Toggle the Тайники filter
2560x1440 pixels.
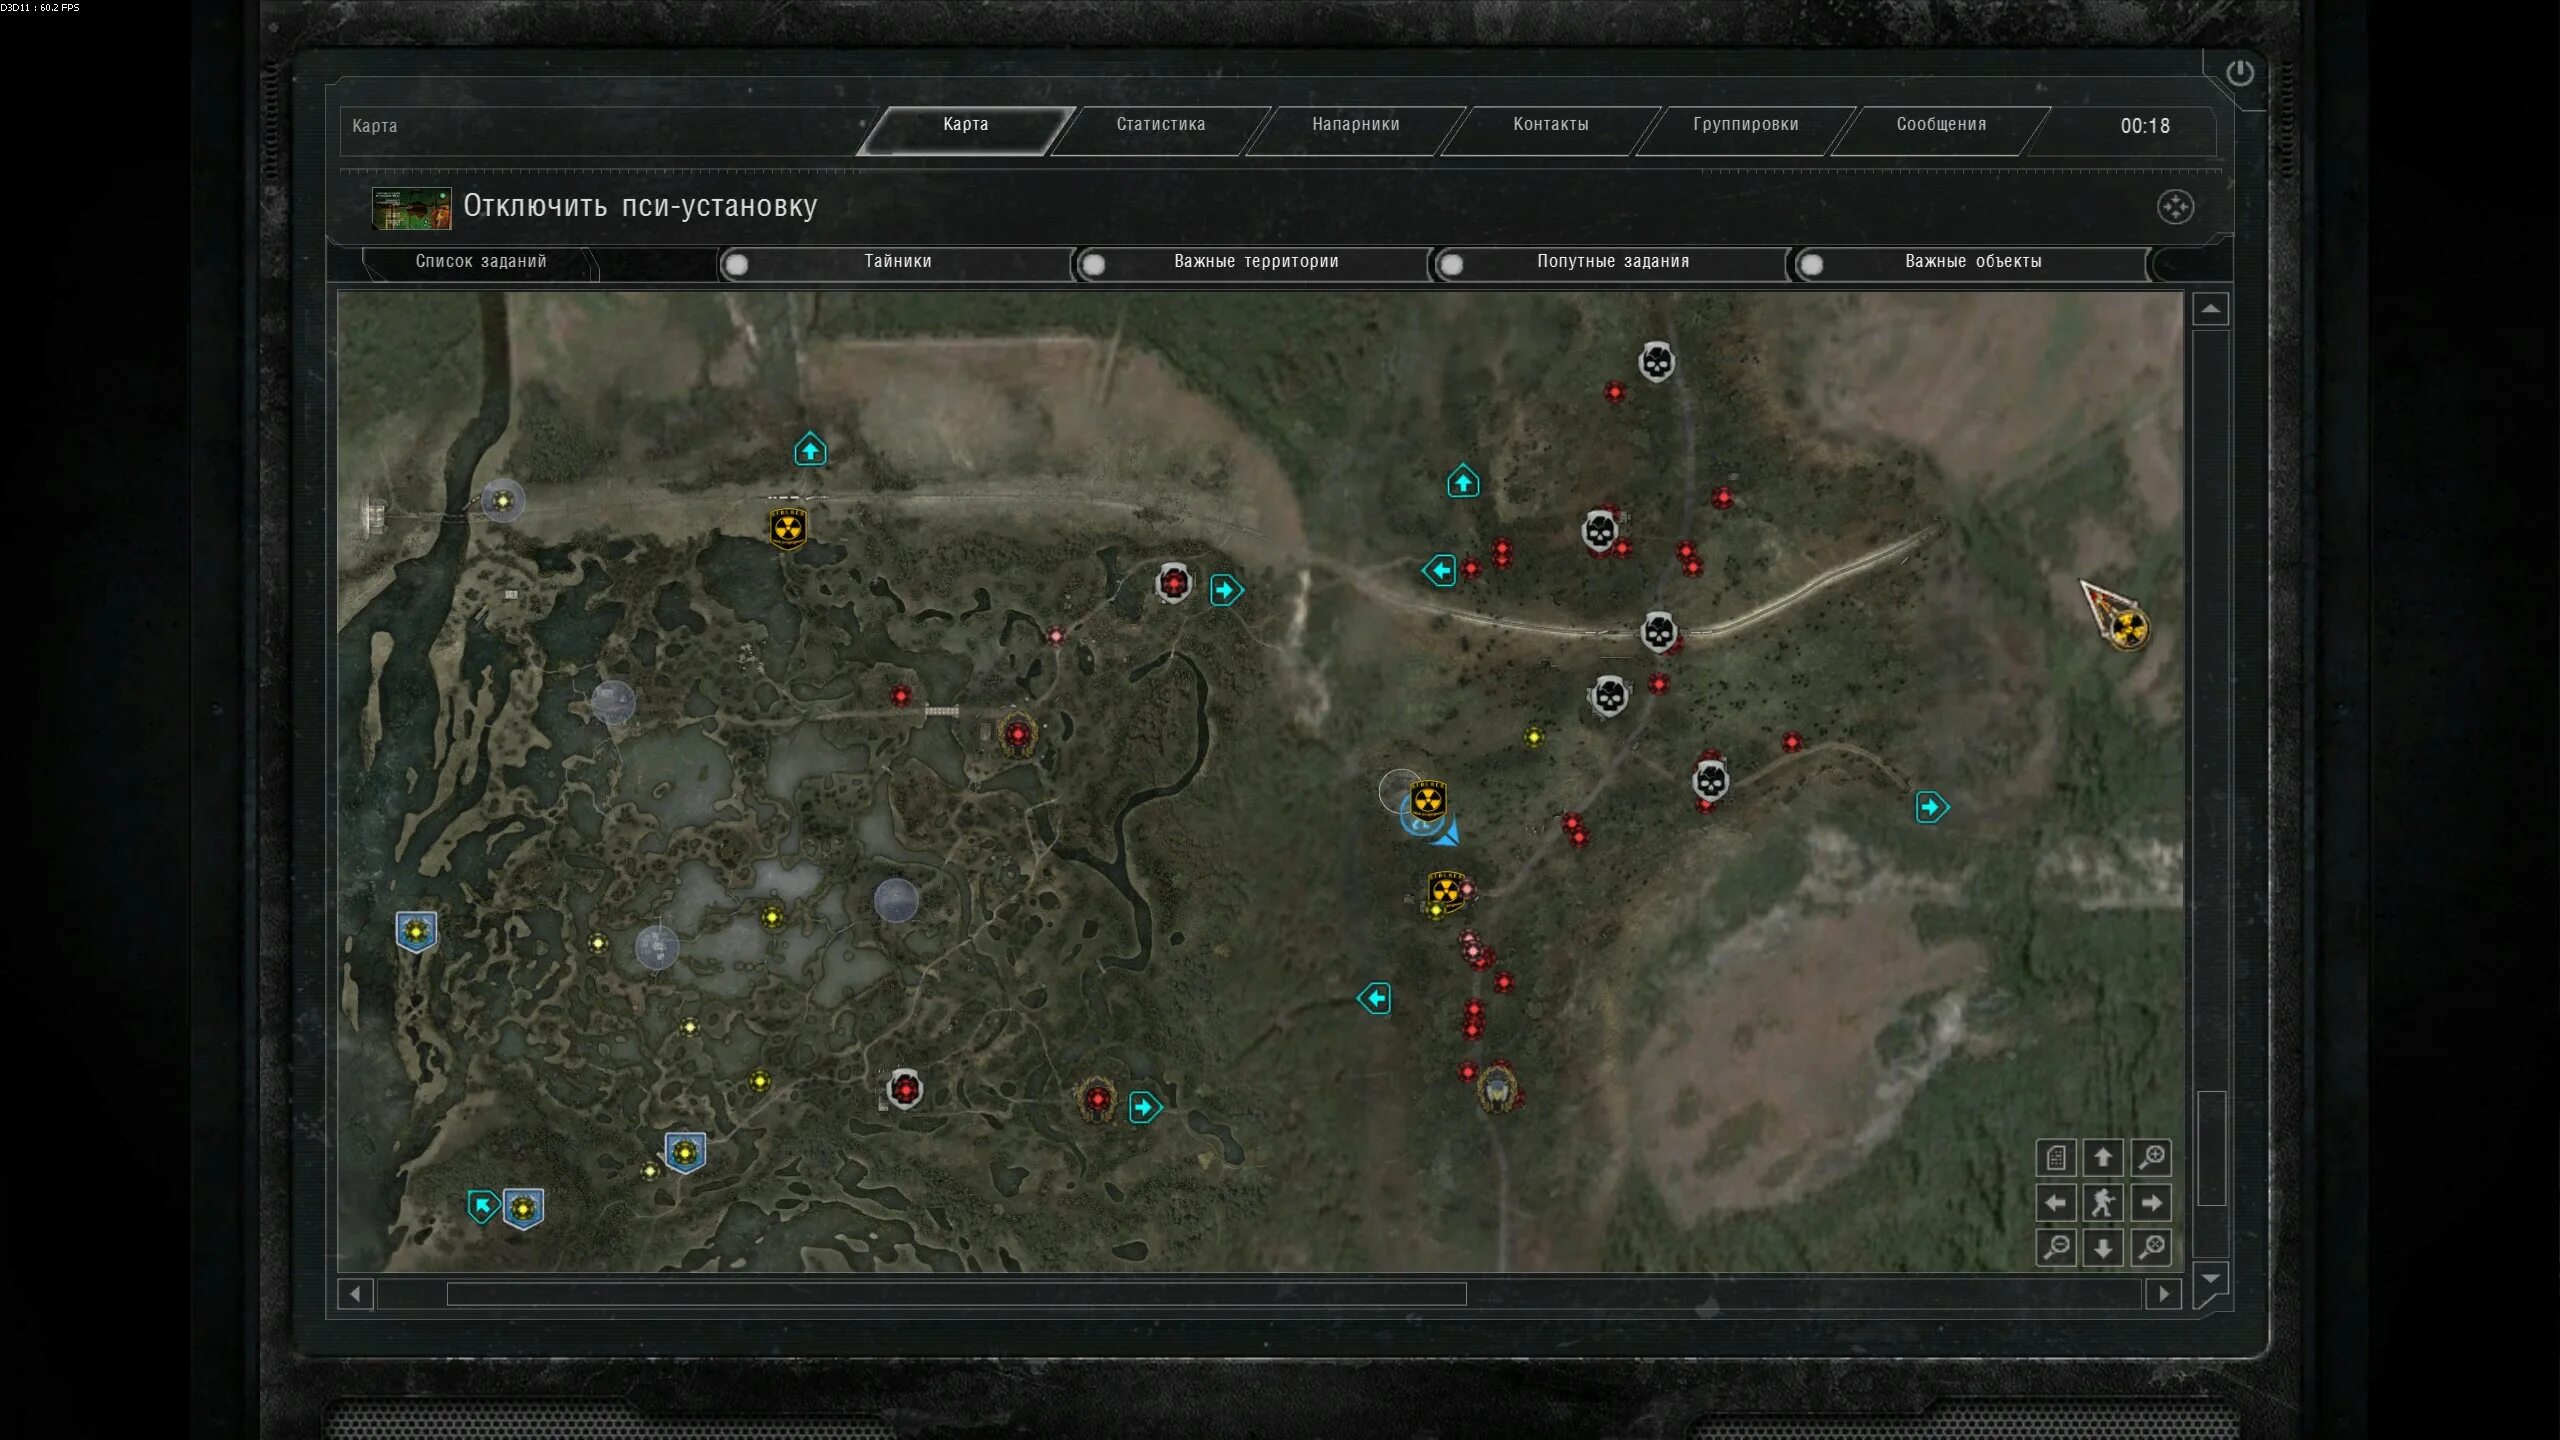(737, 264)
